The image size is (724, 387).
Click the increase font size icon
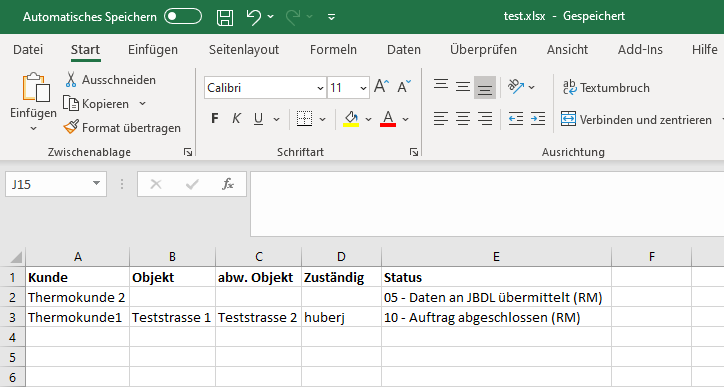coord(381,86)
